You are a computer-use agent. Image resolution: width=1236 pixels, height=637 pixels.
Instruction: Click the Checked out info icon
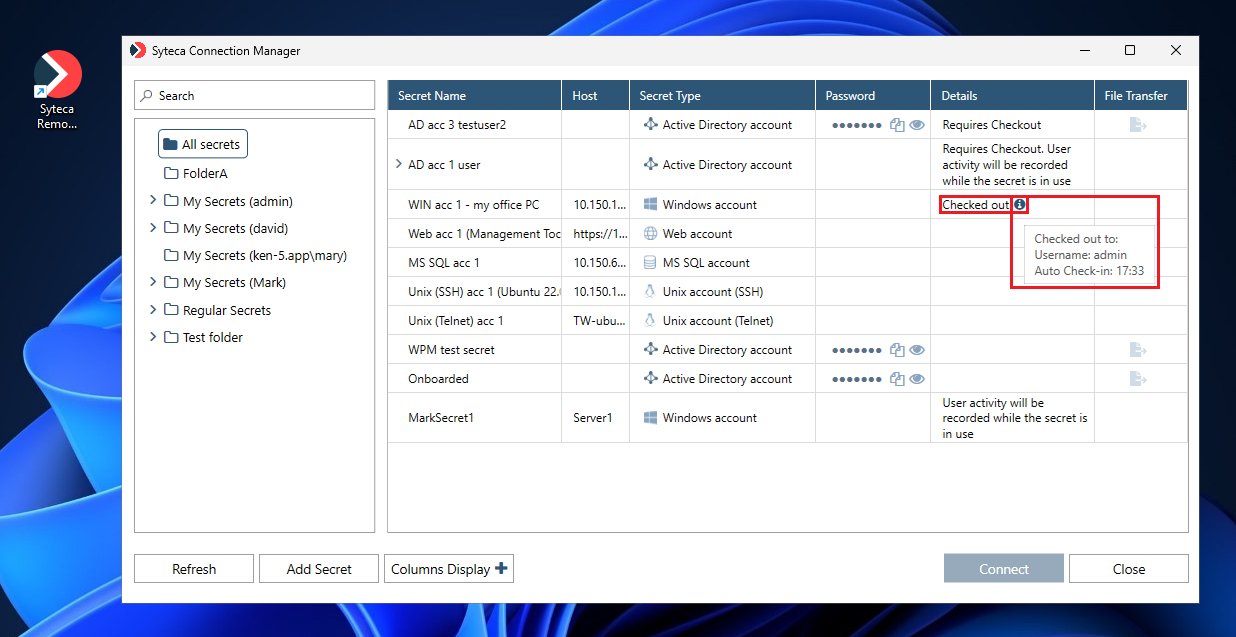[x=1019, y=205]
